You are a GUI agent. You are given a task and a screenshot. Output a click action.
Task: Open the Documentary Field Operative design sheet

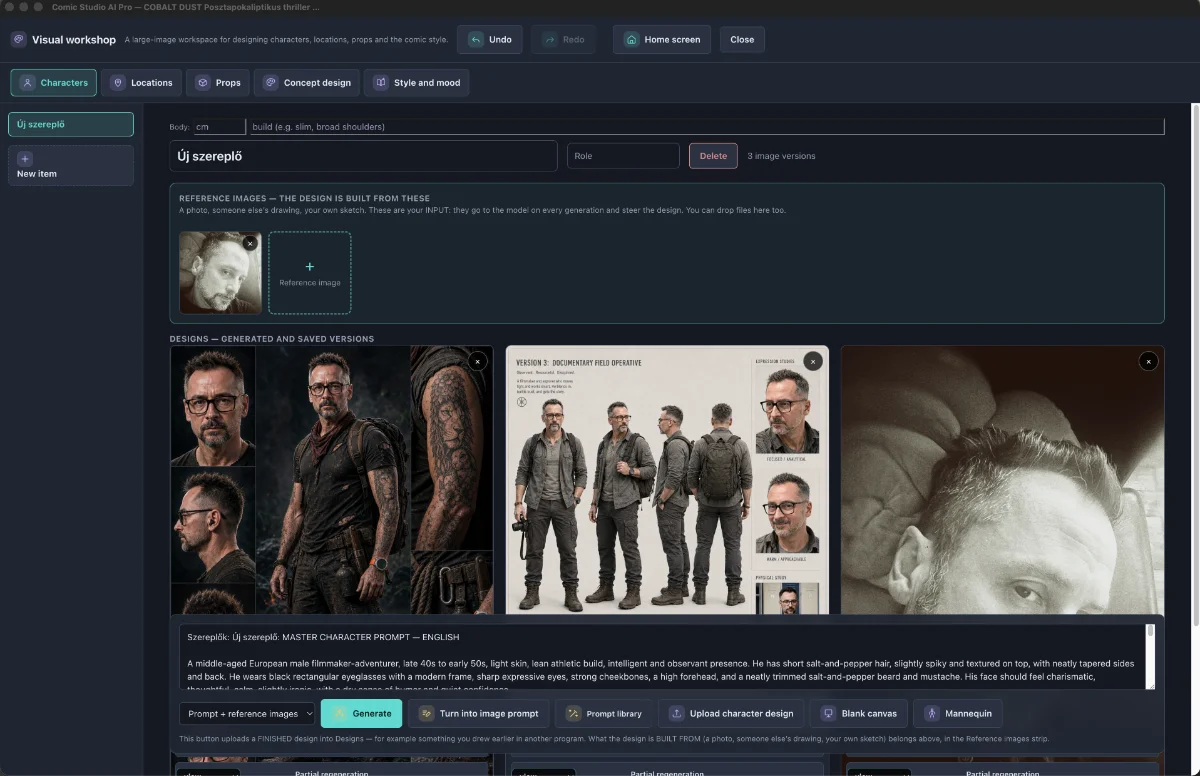(x=667, y=480)
